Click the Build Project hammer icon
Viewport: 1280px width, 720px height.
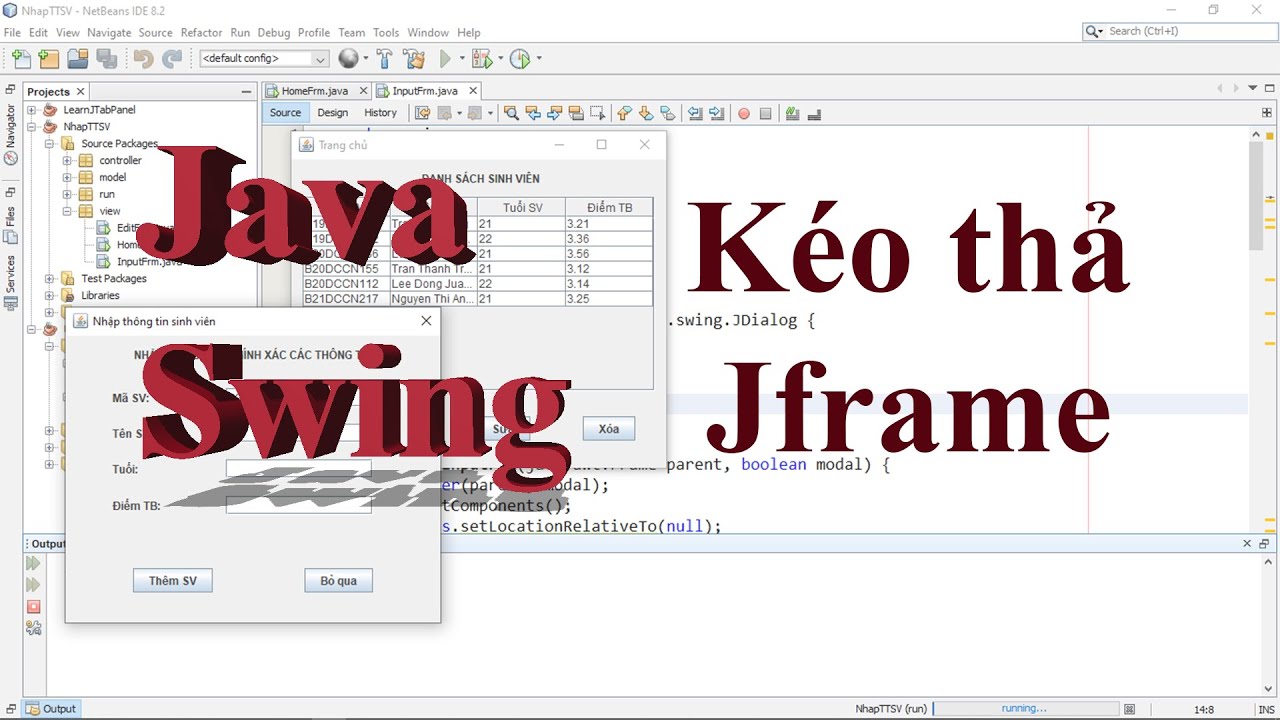click(x=384, y=59)
